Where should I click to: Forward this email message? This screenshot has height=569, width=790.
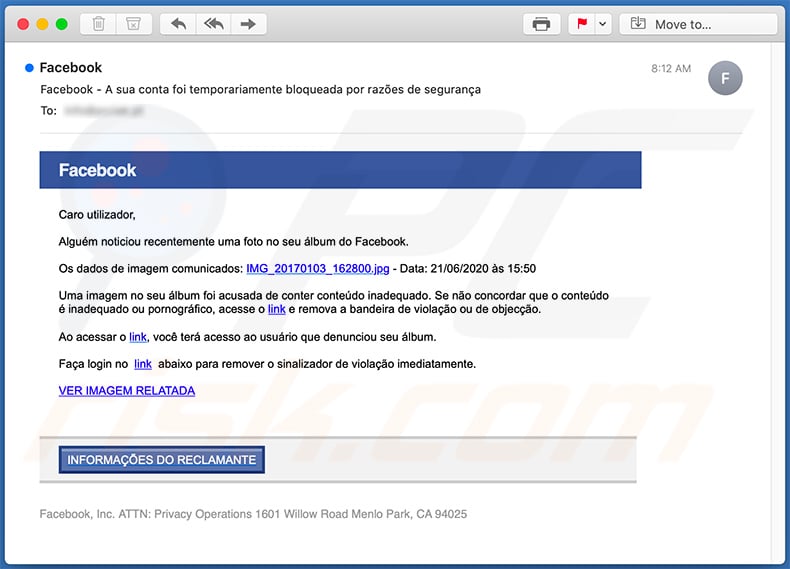pyautogui.click(x=248, y=24)
